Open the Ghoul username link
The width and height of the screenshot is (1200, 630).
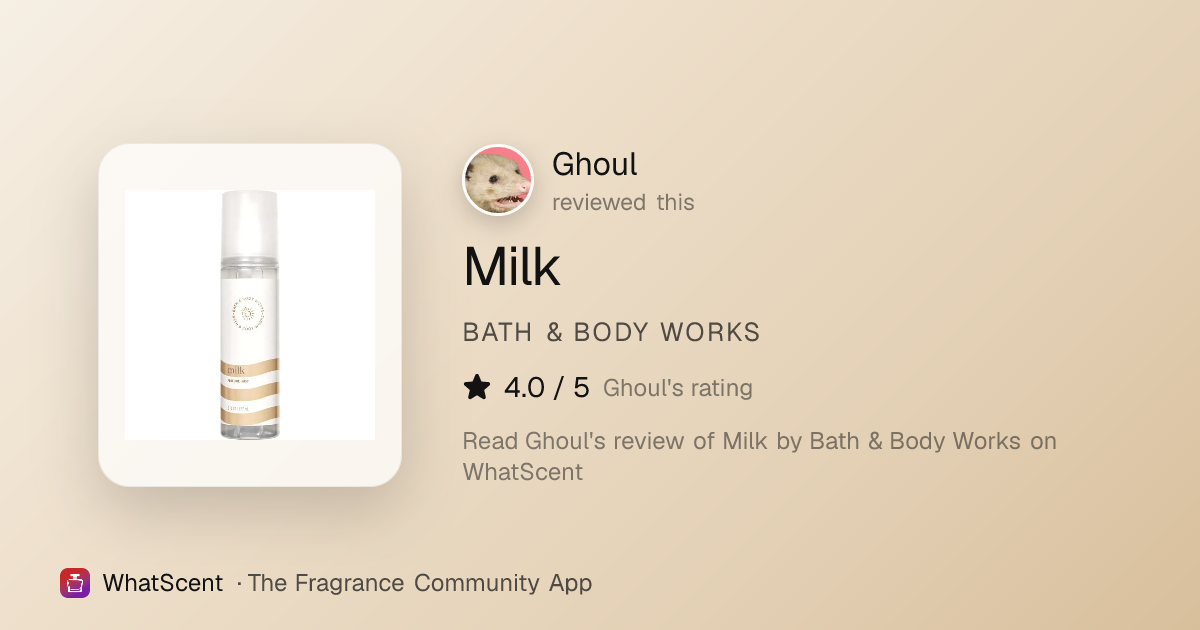(x=595, y=164)
